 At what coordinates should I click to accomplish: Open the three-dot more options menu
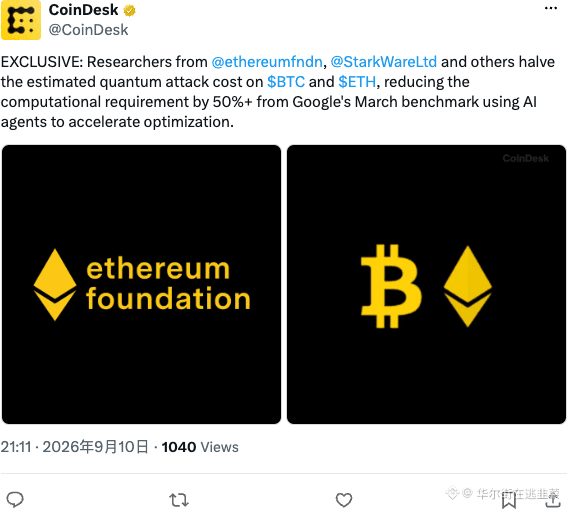pos(551,8)
